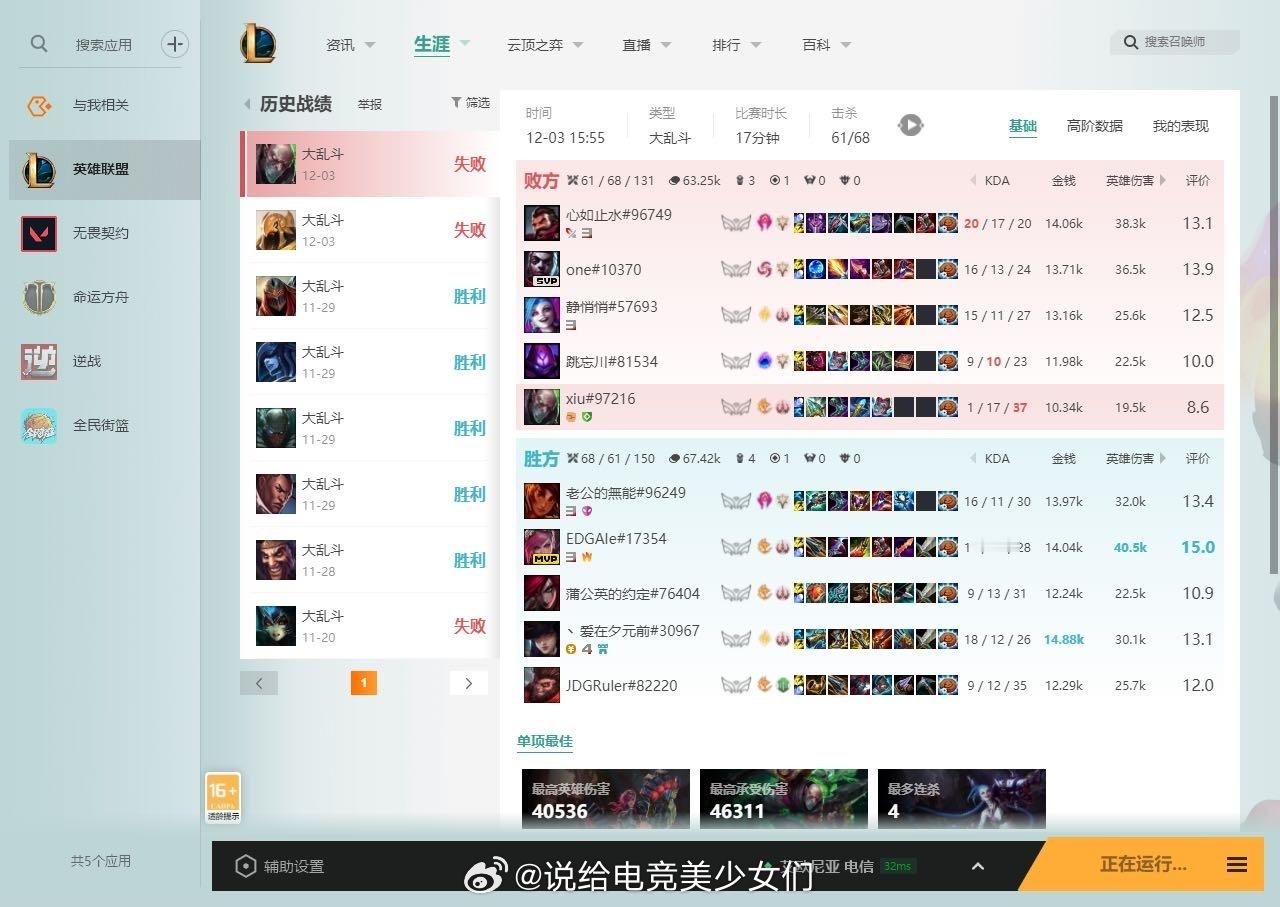
Task: Click champion avatar of 静悄悄#57693
Action: (542, 315)
